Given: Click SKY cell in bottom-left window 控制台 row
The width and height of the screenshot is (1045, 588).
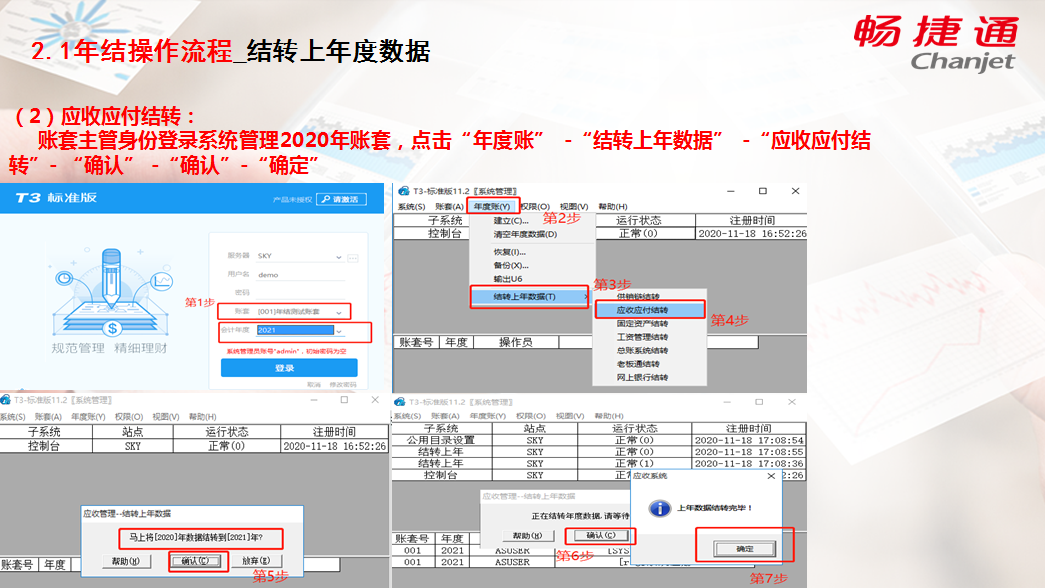Looking at the screenshot, I should (x=133, y=446).
